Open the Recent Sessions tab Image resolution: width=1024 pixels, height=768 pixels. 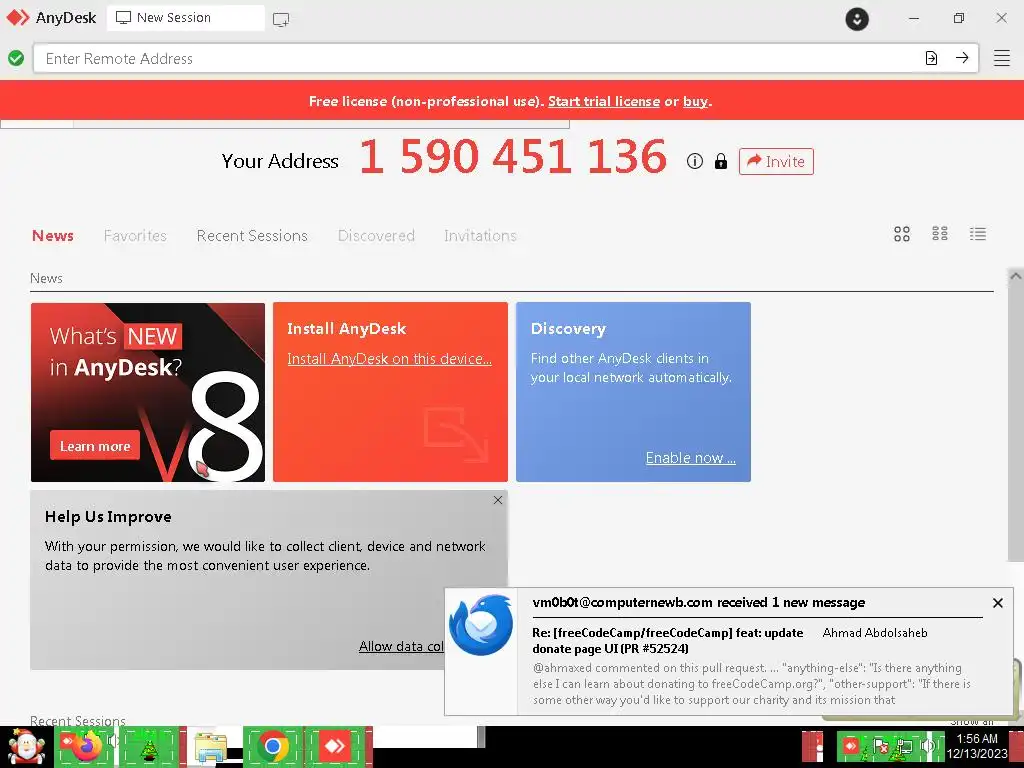click(x=252, y=236)
